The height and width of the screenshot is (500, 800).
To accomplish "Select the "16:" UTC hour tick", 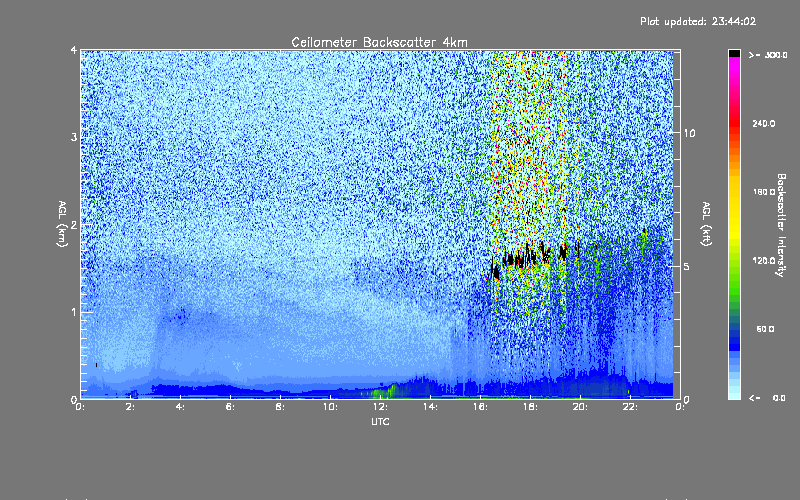I will (x=481, y=407).
